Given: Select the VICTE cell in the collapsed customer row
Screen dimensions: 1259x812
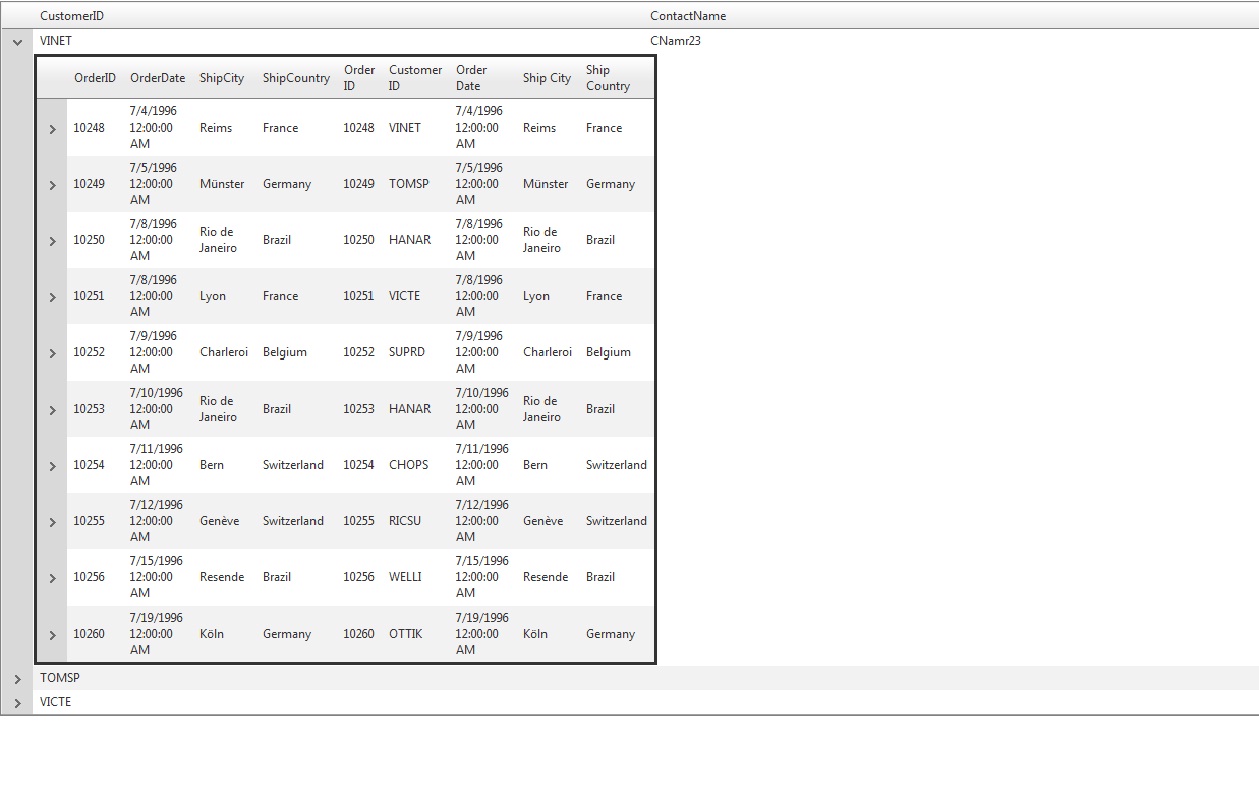Looking at the screenshot, I should pos(56,702).
